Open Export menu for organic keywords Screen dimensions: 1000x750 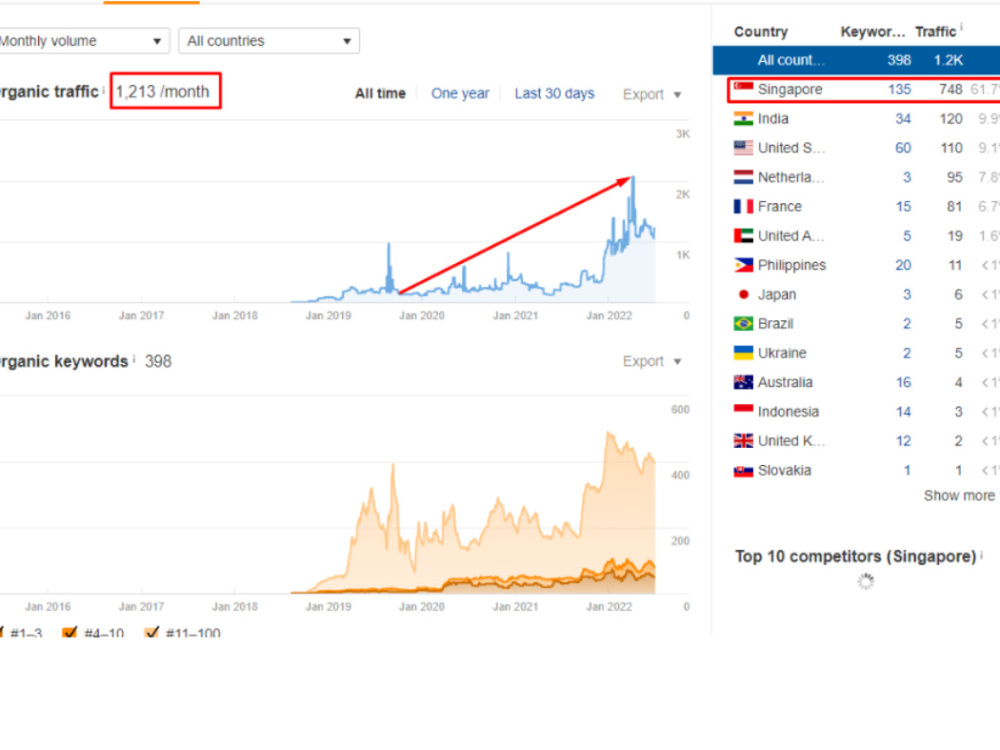point(652,362)
